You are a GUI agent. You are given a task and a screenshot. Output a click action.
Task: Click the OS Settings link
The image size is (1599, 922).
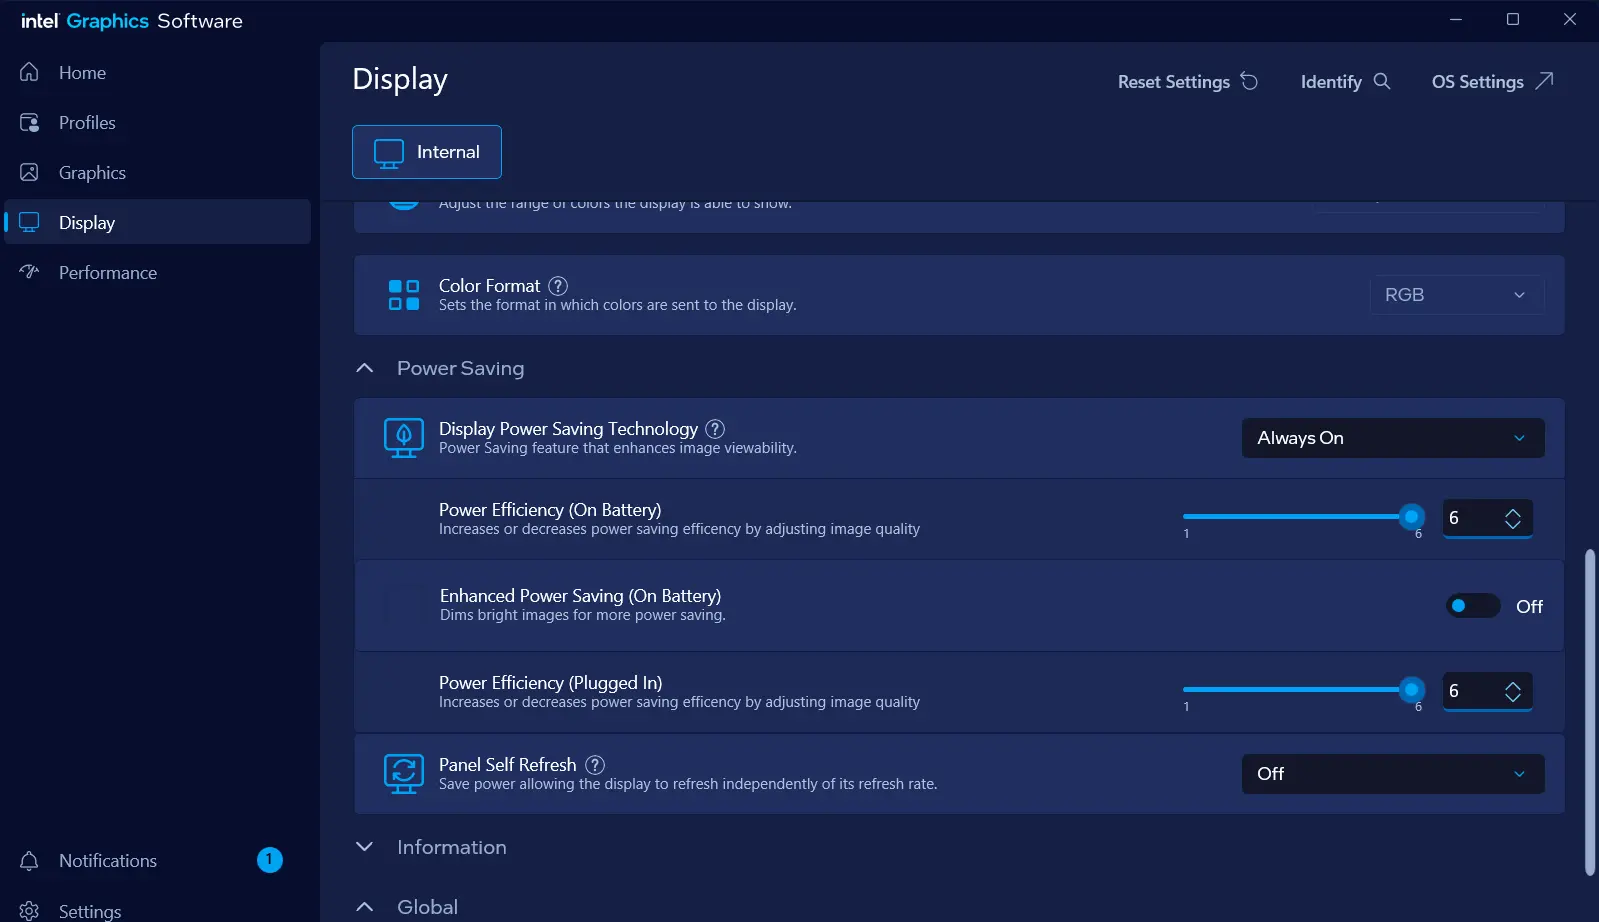[1492, 81]
